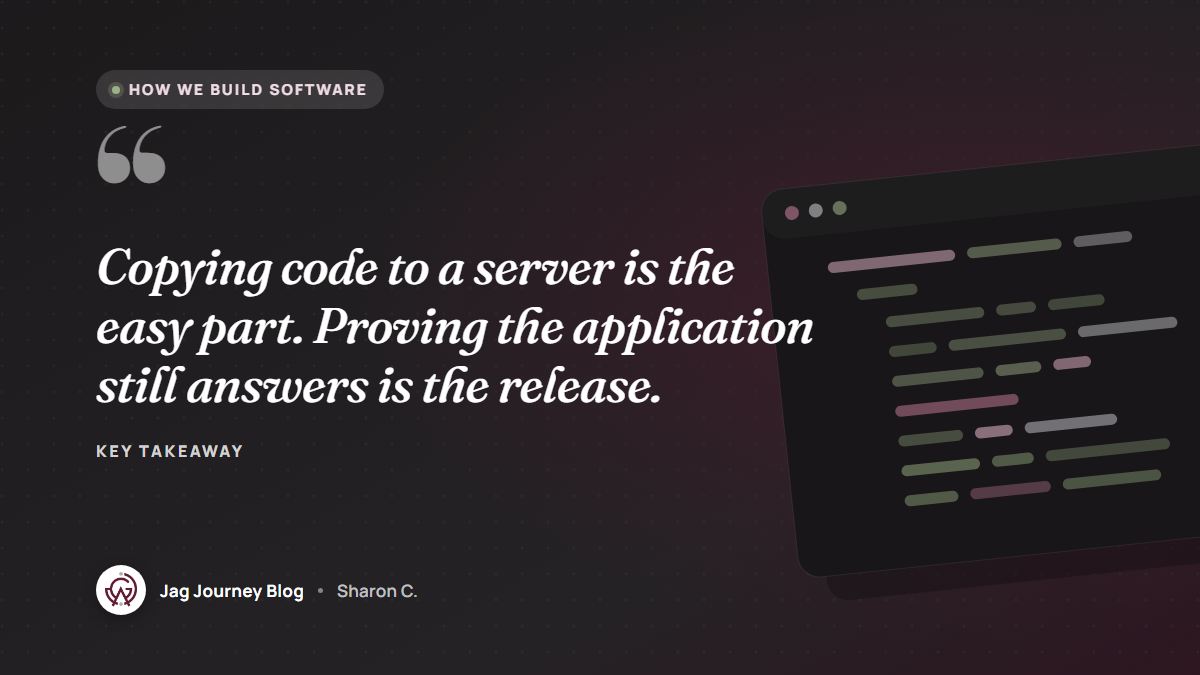Click the 'KEY TAKEAWAY' label
1200x675 pixels.
click(x=170, y=451)
